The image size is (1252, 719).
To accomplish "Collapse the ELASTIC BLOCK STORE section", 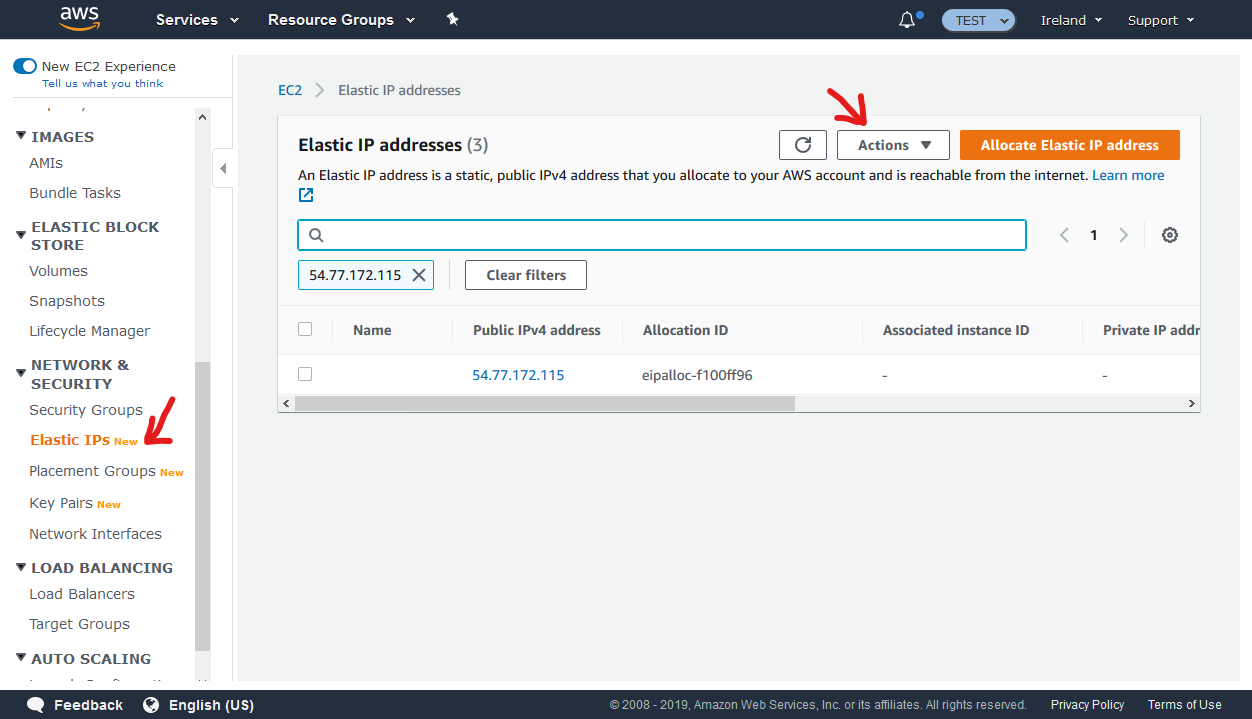I will [21, 236].
